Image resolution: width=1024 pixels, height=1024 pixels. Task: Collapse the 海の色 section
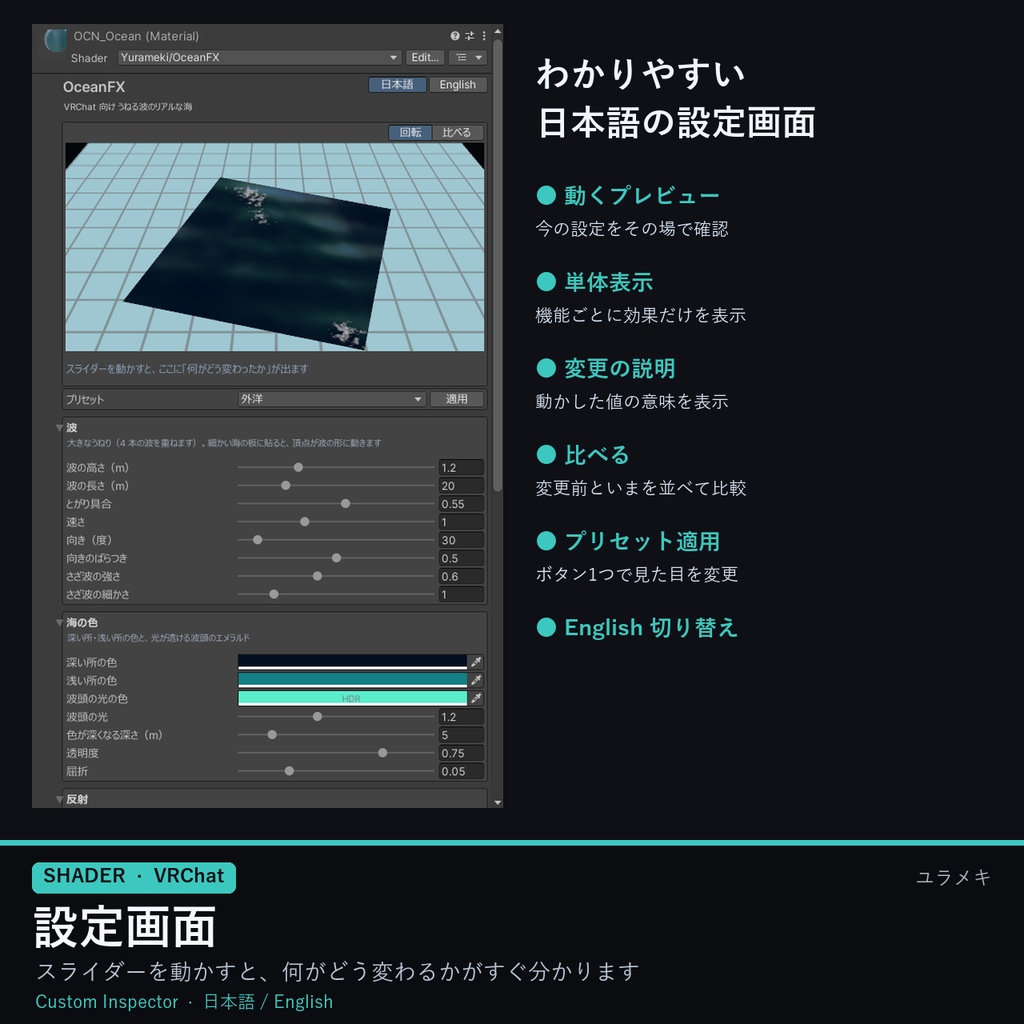tap(59, 622)
